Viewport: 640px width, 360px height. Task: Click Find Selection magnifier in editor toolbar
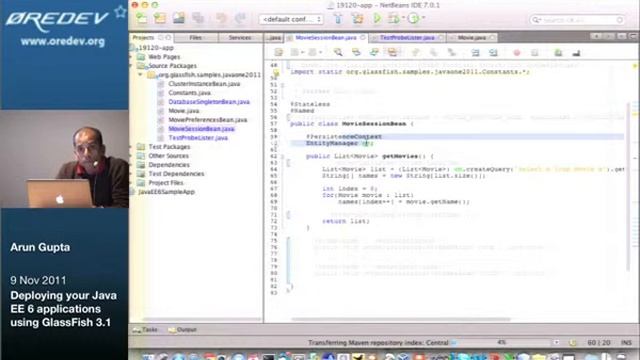point(338,52)
